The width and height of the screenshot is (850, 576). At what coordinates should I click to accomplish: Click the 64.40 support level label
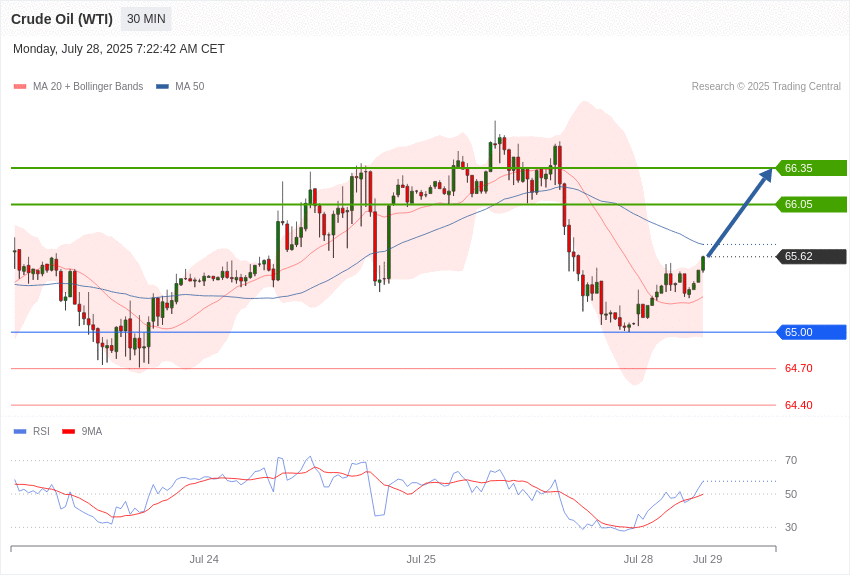(x=799, y=405)
